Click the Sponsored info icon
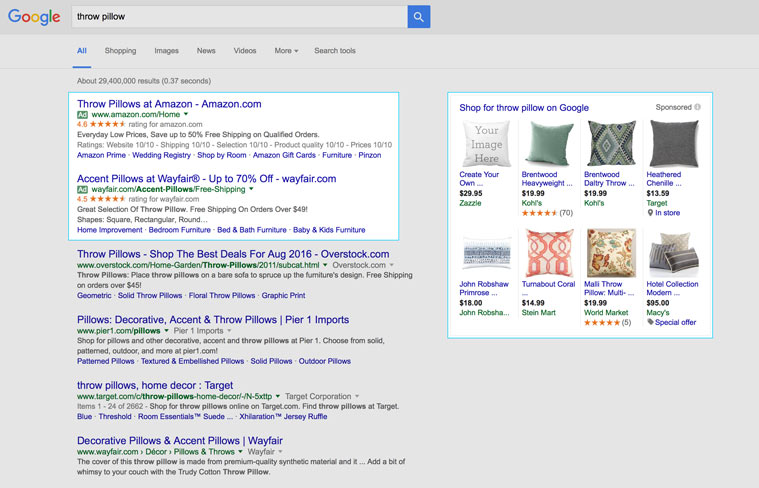759x488 pixels. coord(698,107)
